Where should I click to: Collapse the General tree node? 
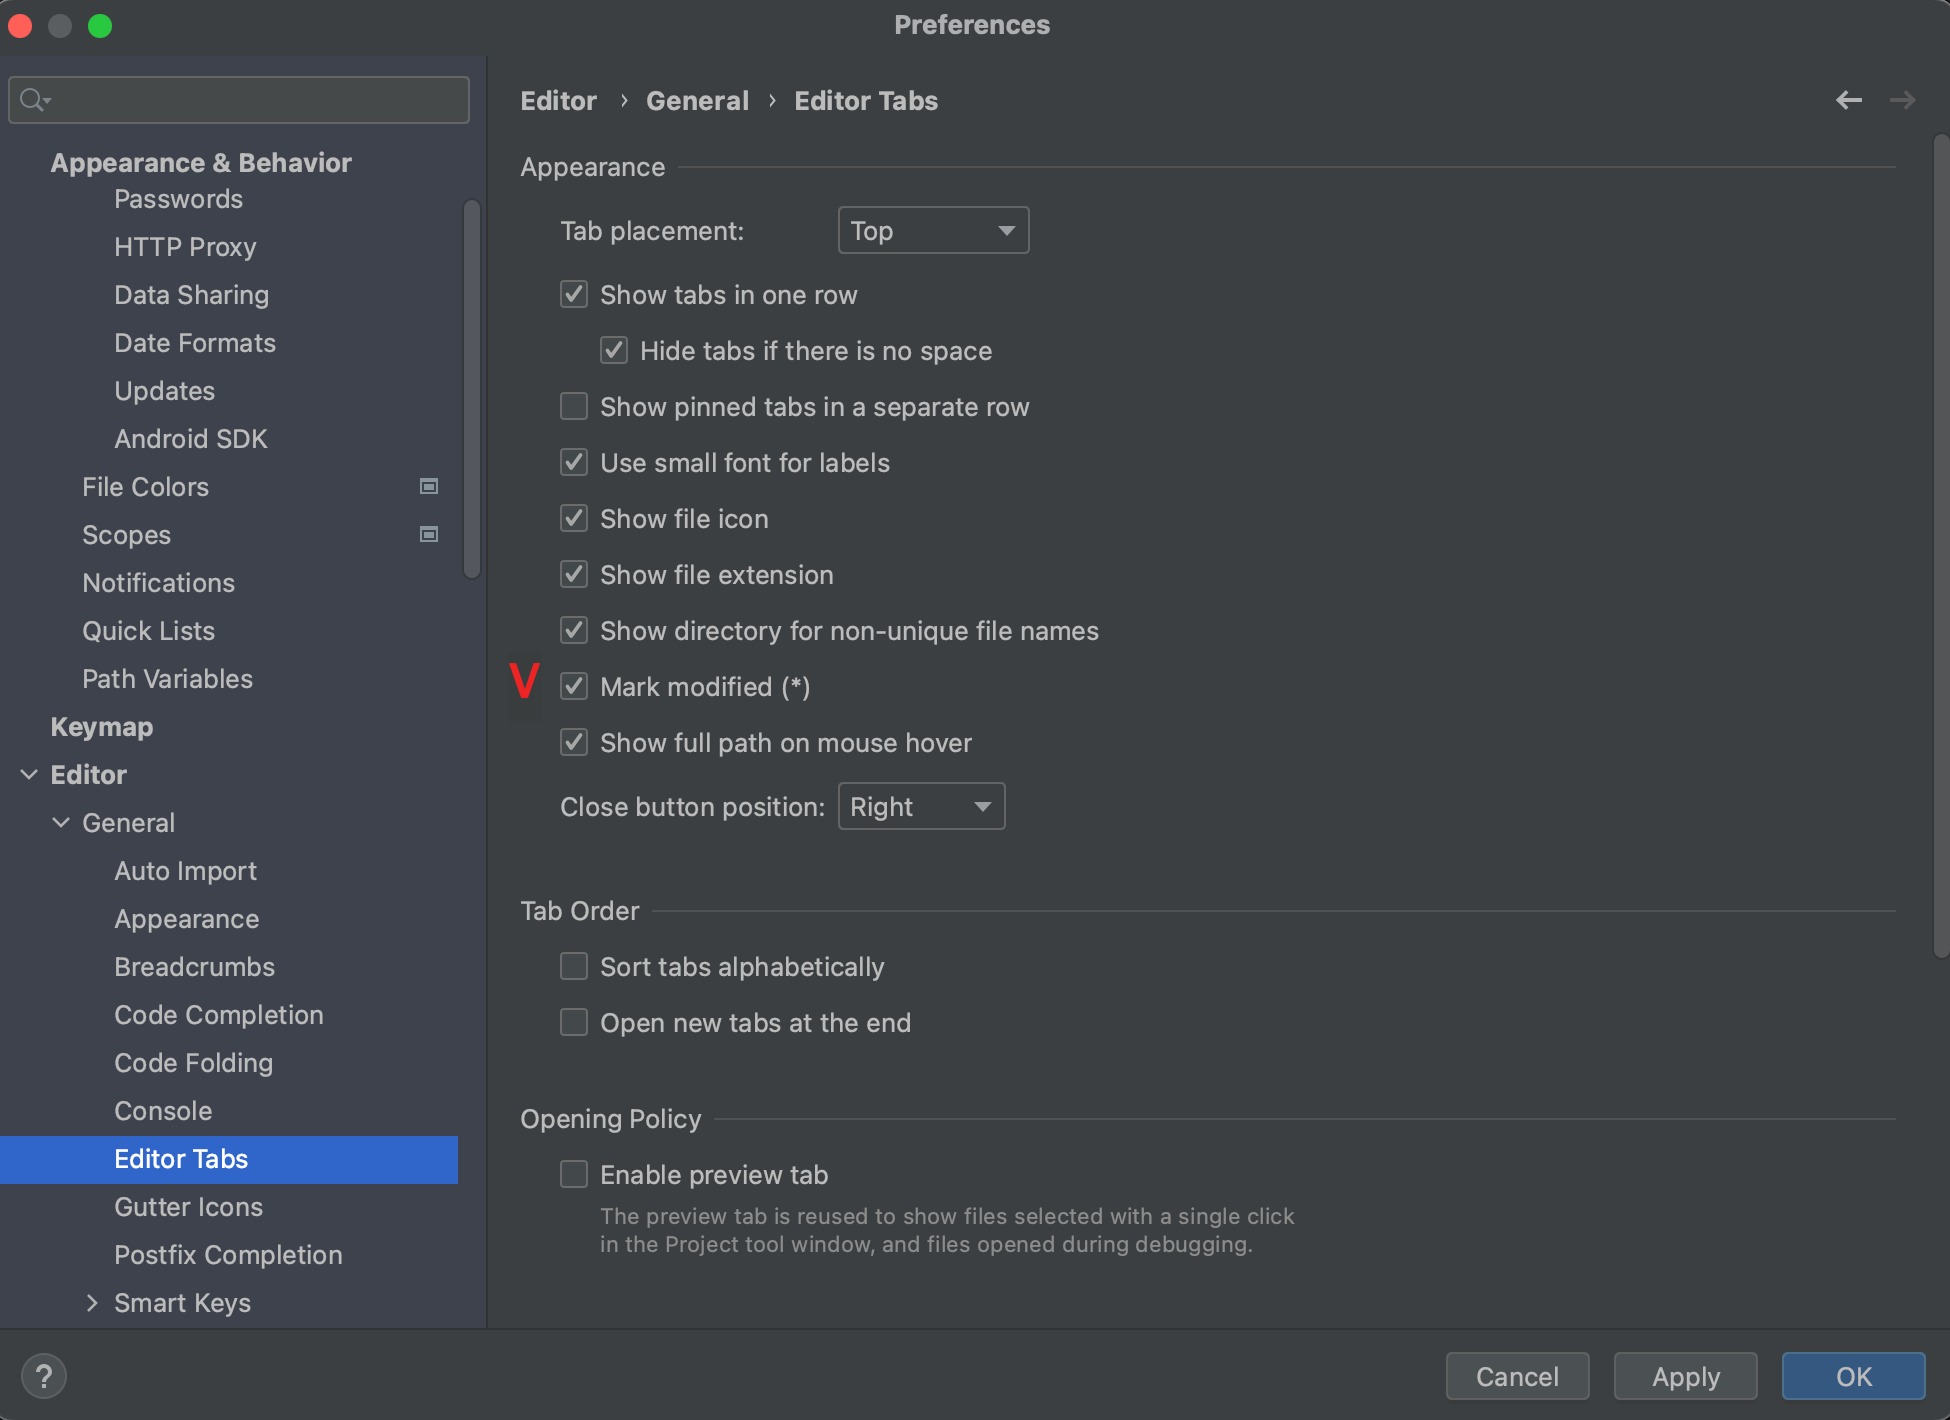[x=61, y=823]
